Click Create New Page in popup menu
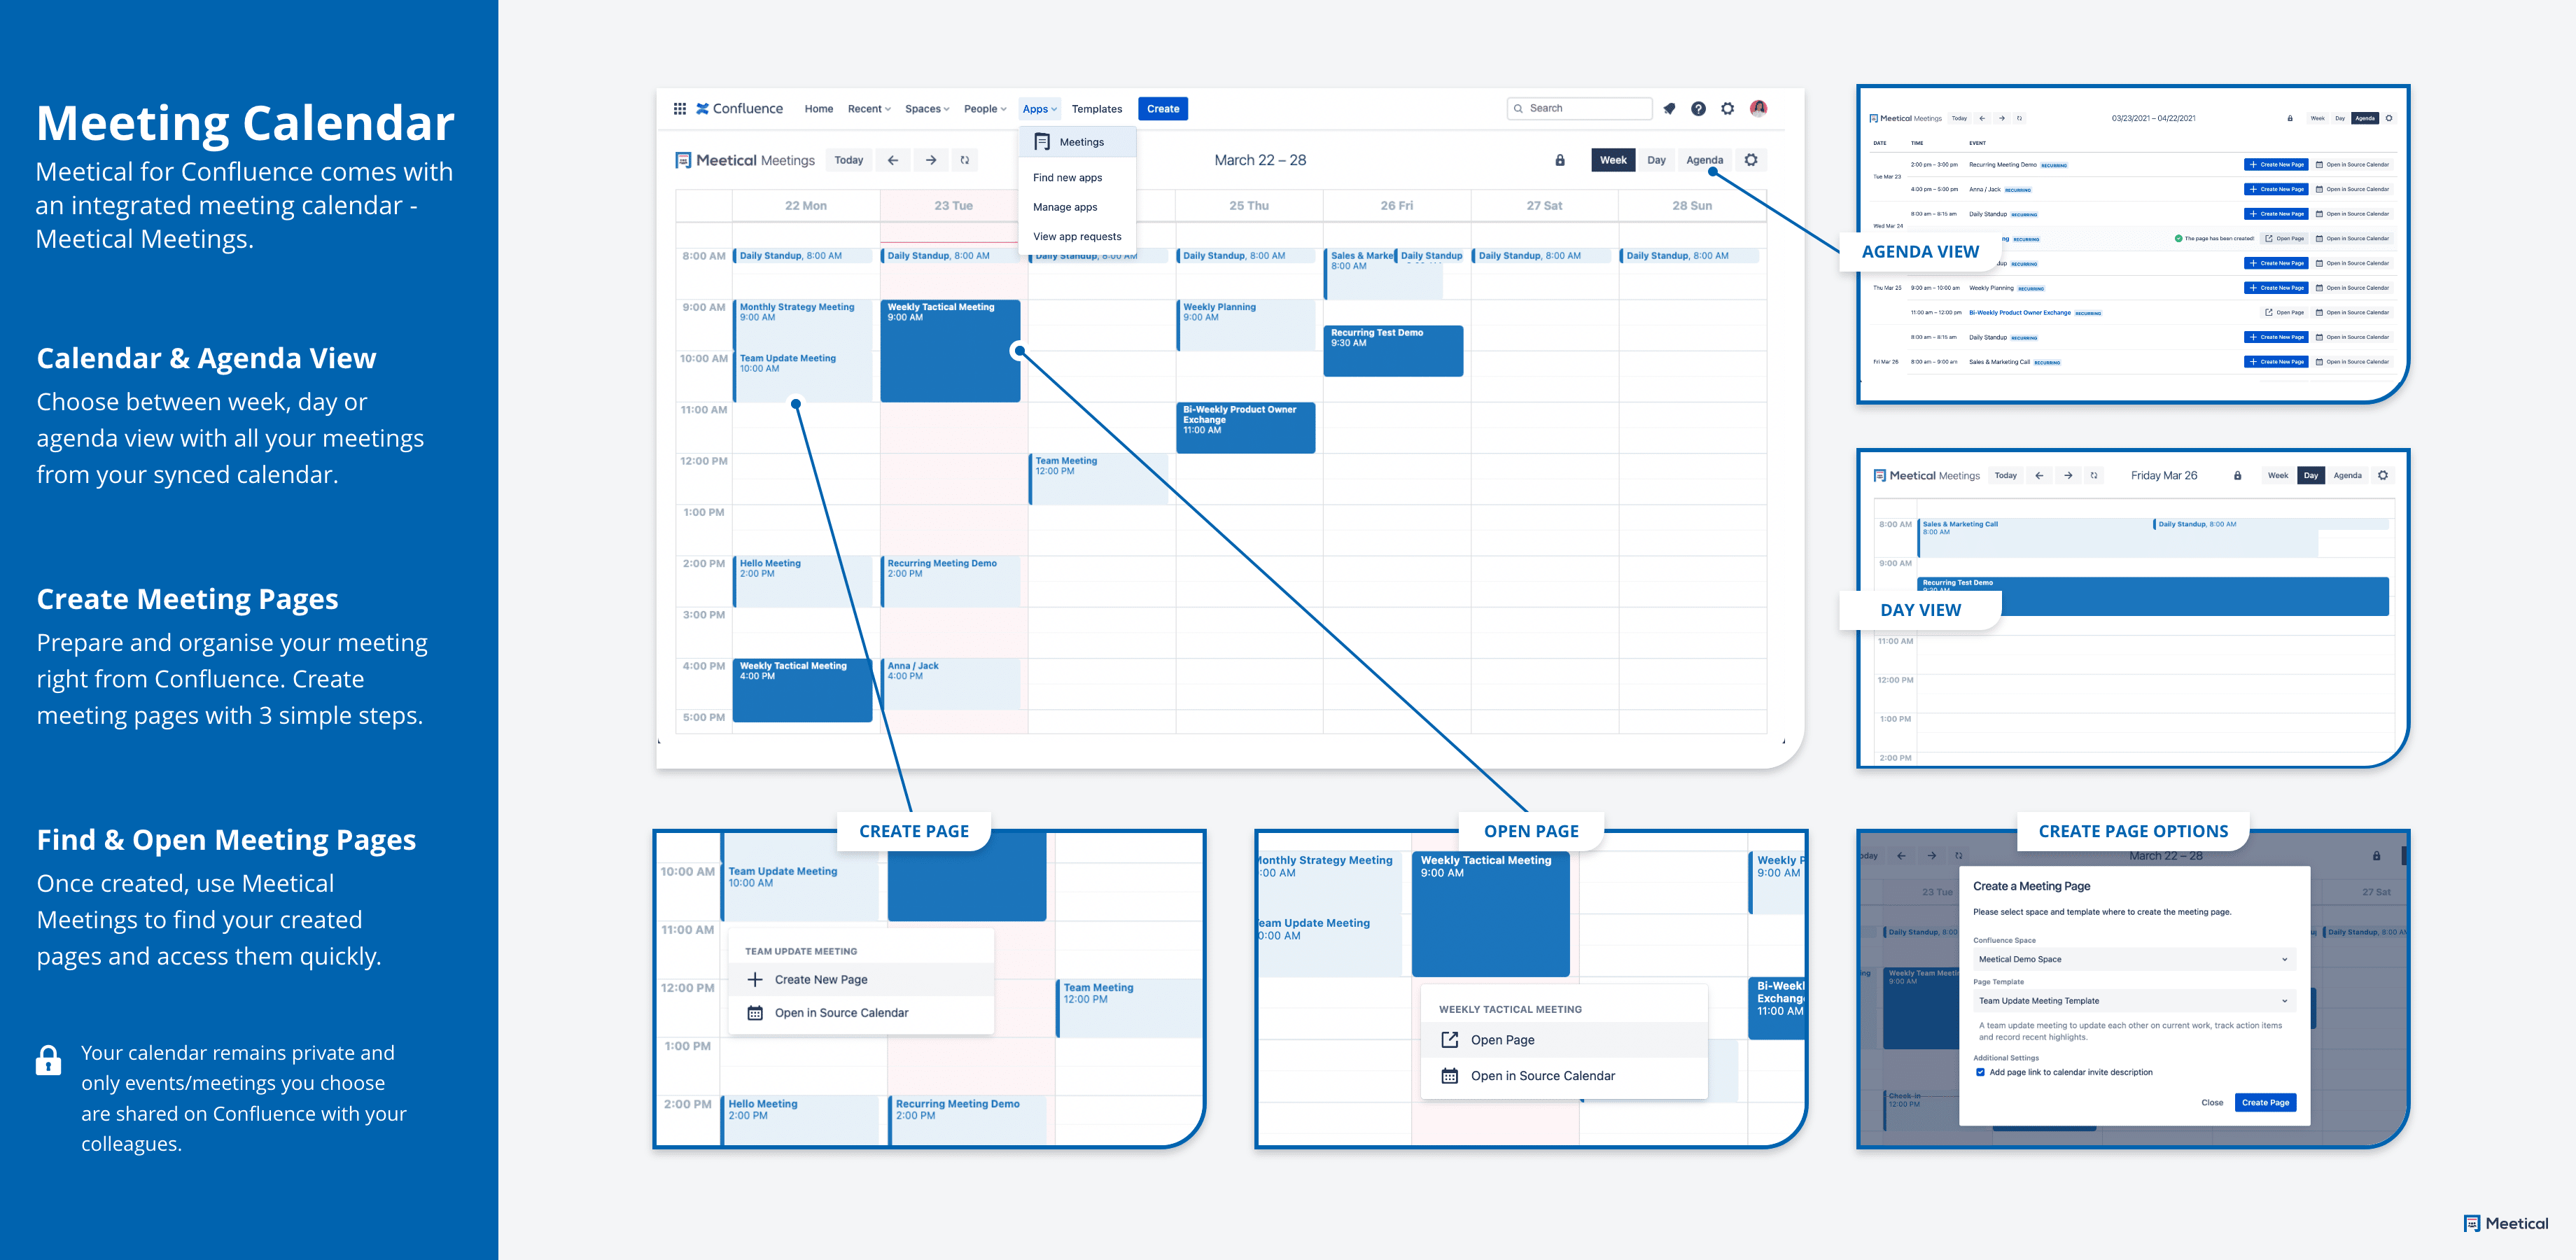This screenshot has height=1260, width=2576. 860,979
